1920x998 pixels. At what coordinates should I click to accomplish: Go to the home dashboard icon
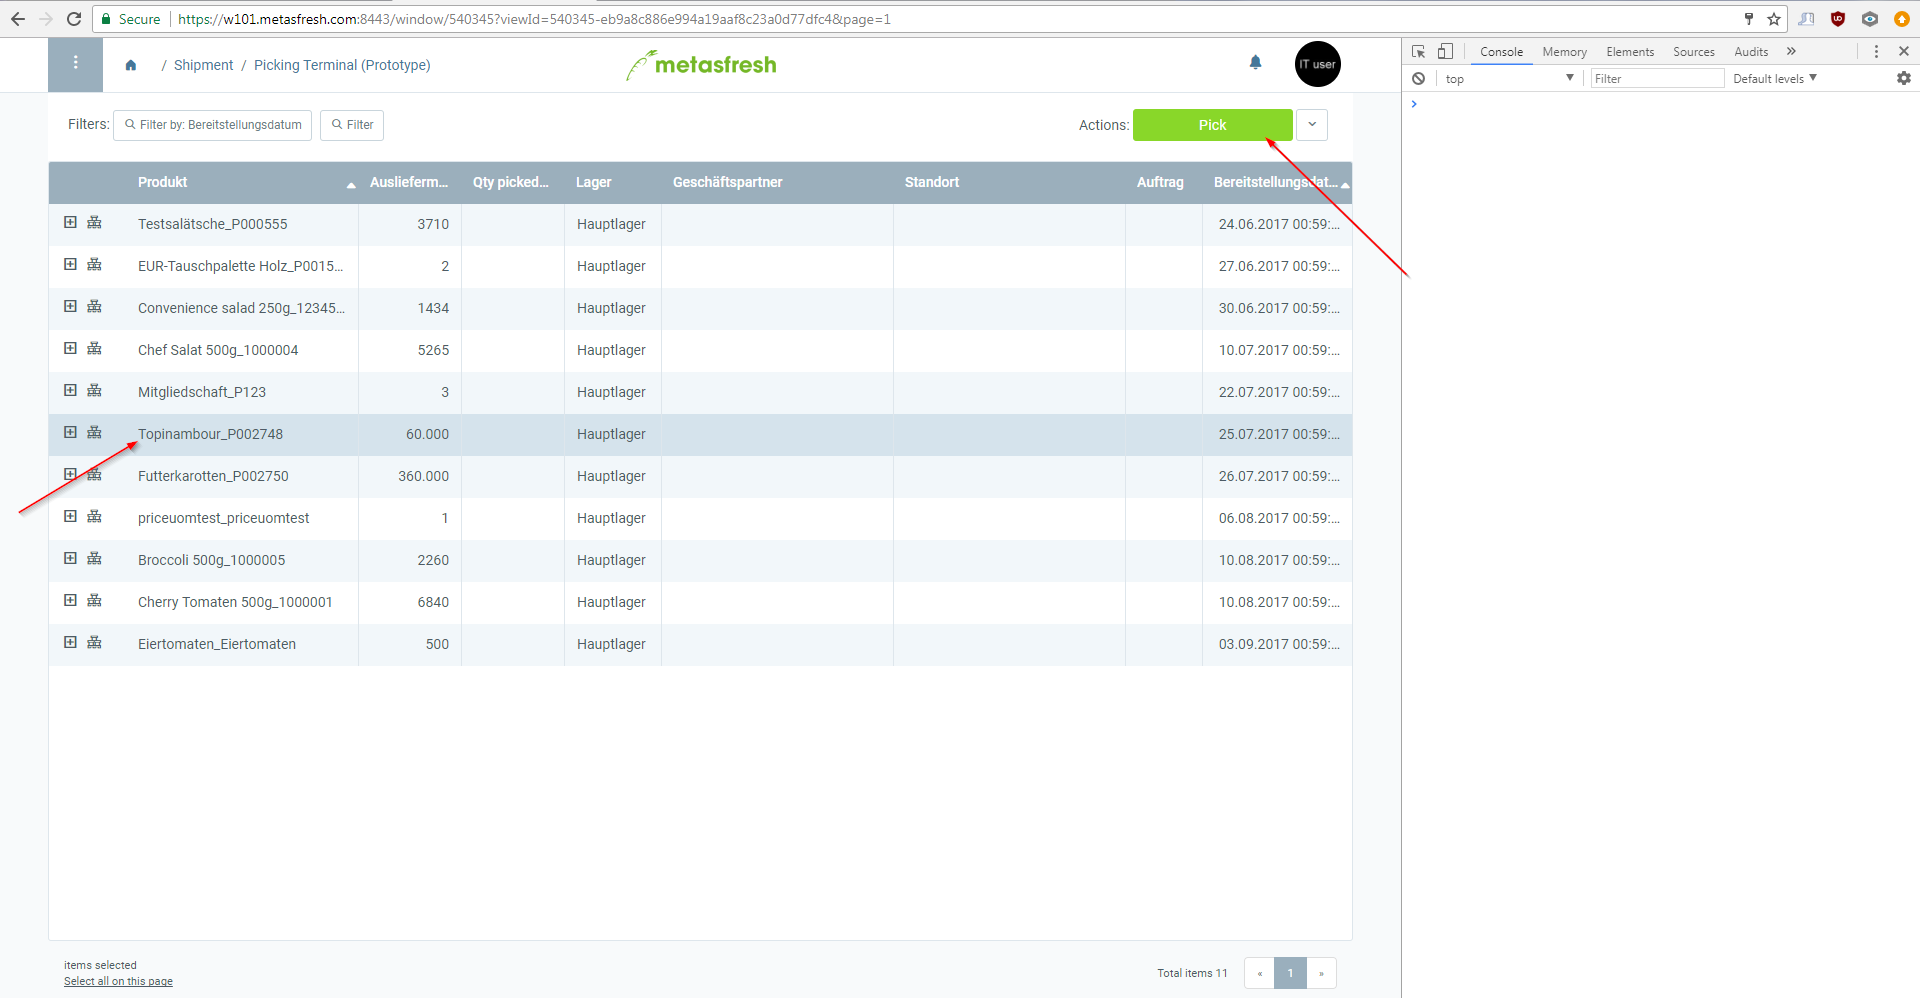click(131, 65)
